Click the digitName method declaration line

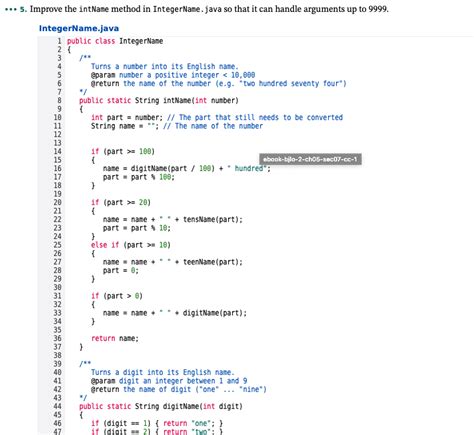click(x=161, y=406)
